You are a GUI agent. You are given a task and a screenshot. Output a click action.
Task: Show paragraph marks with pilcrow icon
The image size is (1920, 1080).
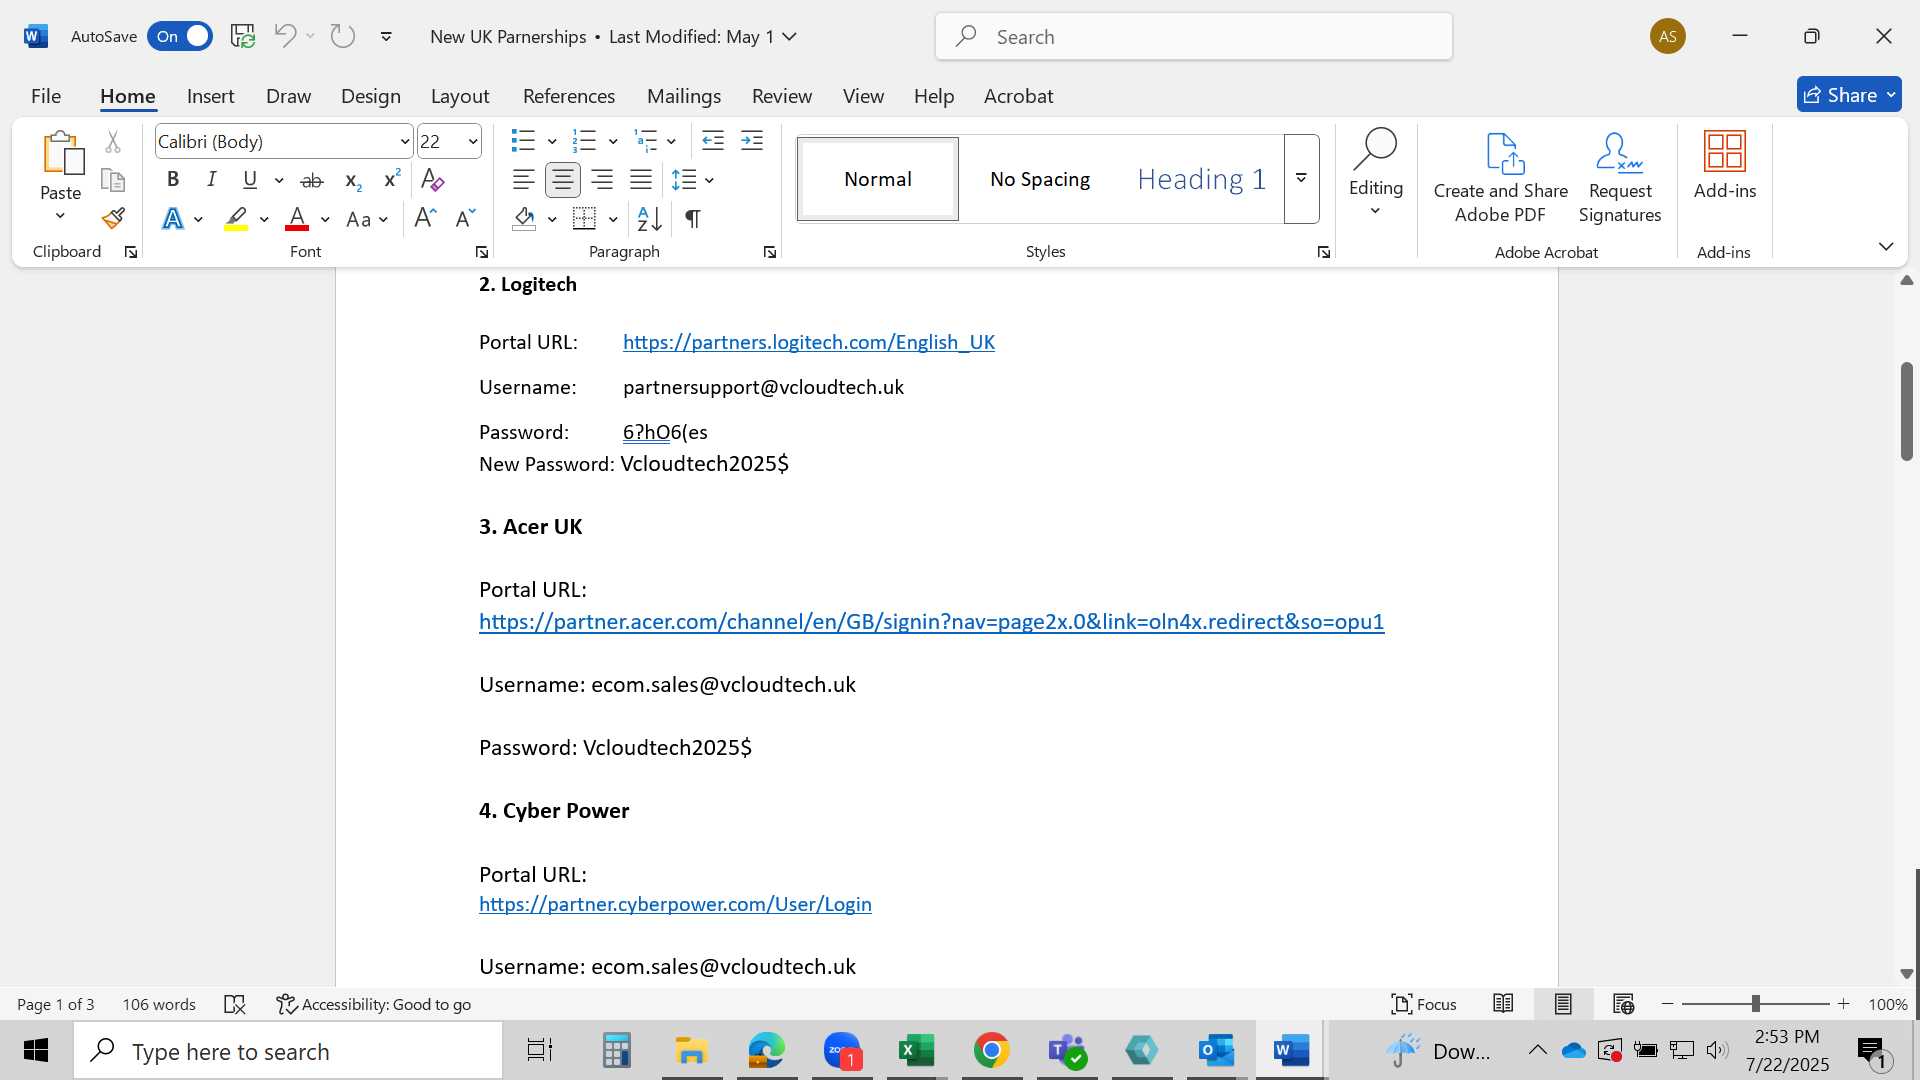(x=692, y=218)
